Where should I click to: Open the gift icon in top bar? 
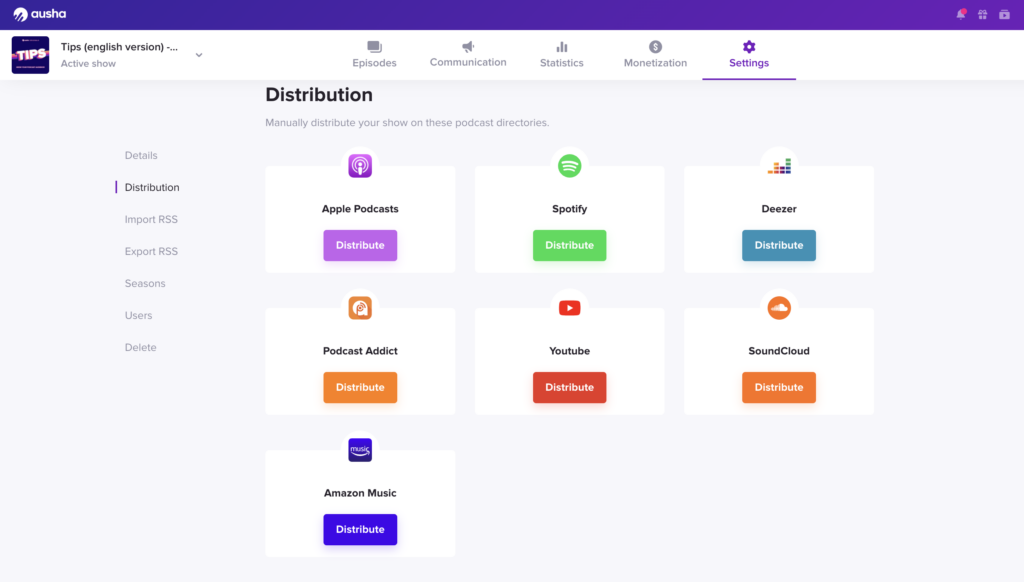[982, 14]
